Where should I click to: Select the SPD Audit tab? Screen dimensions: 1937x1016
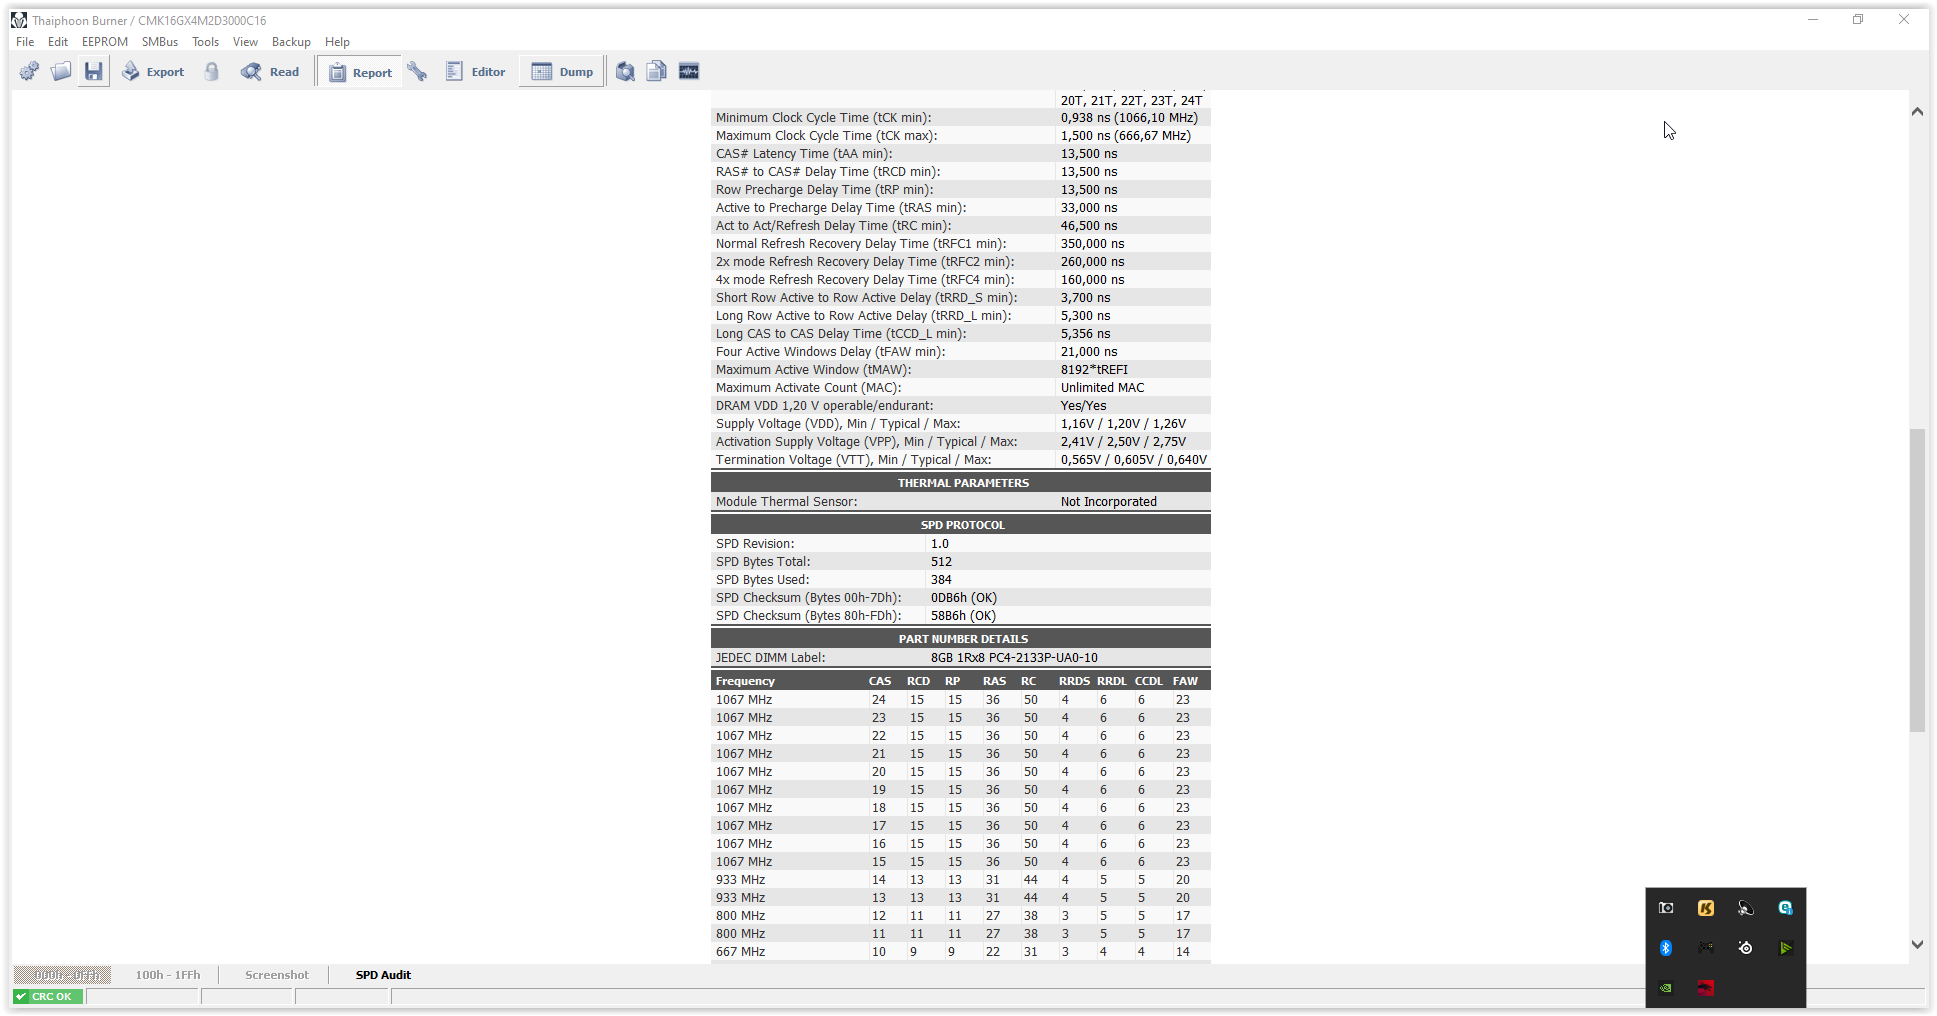click(383, 975)
